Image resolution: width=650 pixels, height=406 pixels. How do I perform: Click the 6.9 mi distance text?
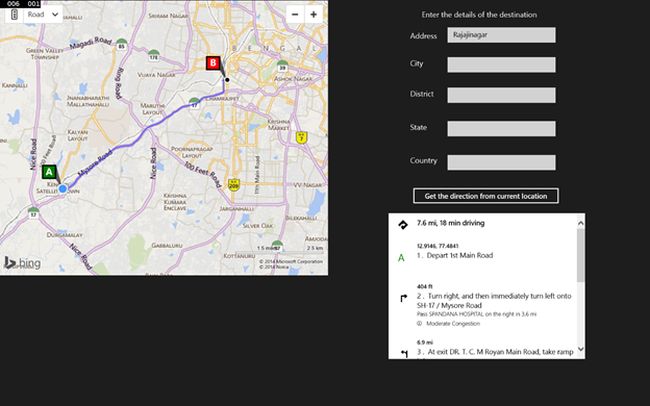[x=424, y=342]
